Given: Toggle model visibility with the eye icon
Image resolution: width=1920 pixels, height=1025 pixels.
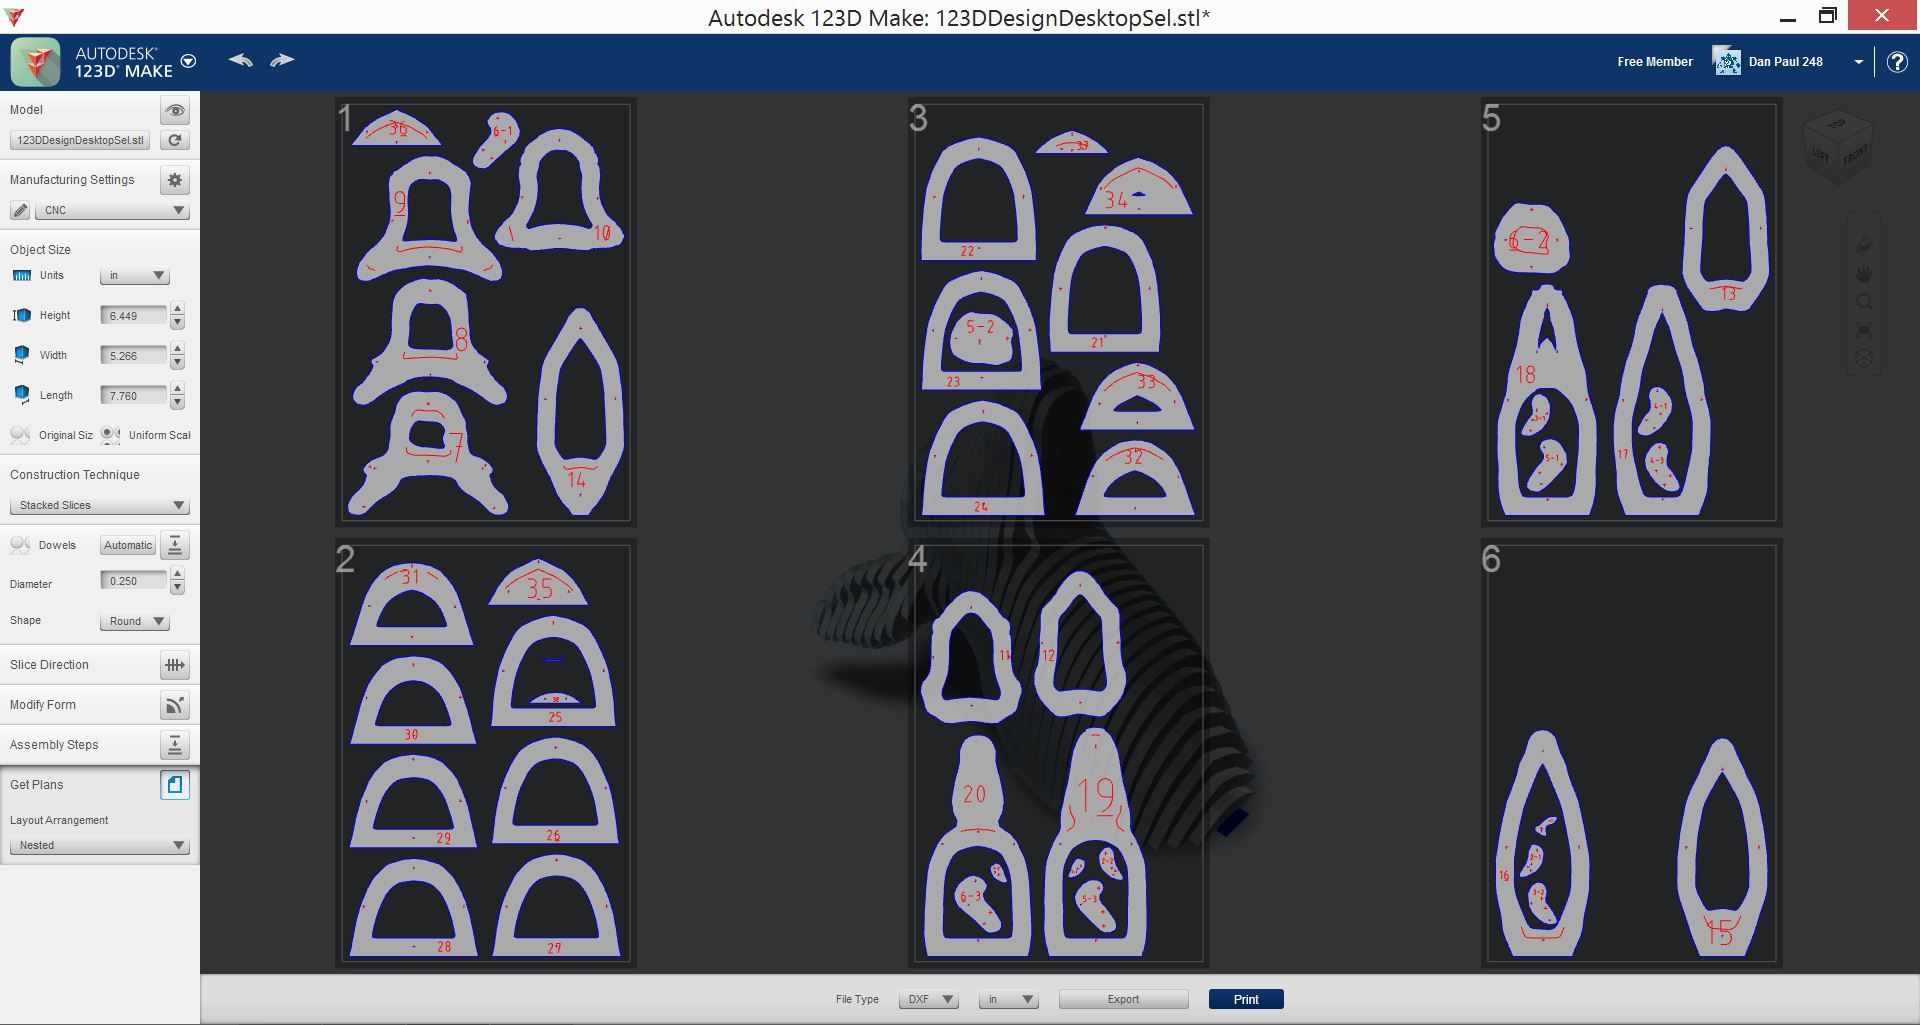Looking at the screenshot, I should [175, 110].
